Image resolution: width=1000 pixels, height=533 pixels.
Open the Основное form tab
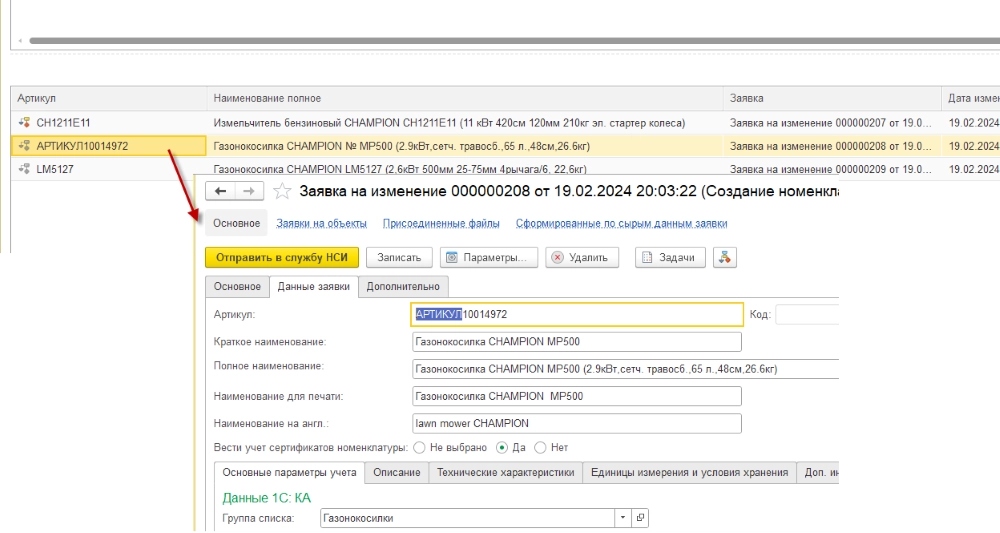pyautogui.click(x=237, y=286)
